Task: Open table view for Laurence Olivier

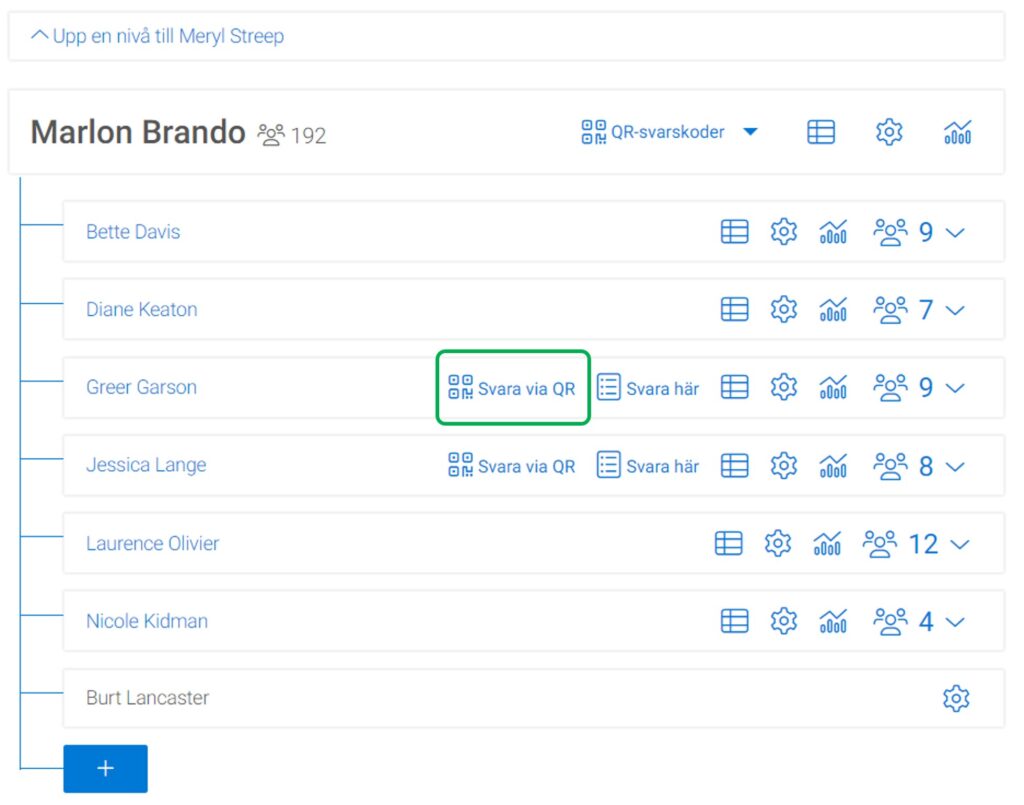Action: coord(728,544)
